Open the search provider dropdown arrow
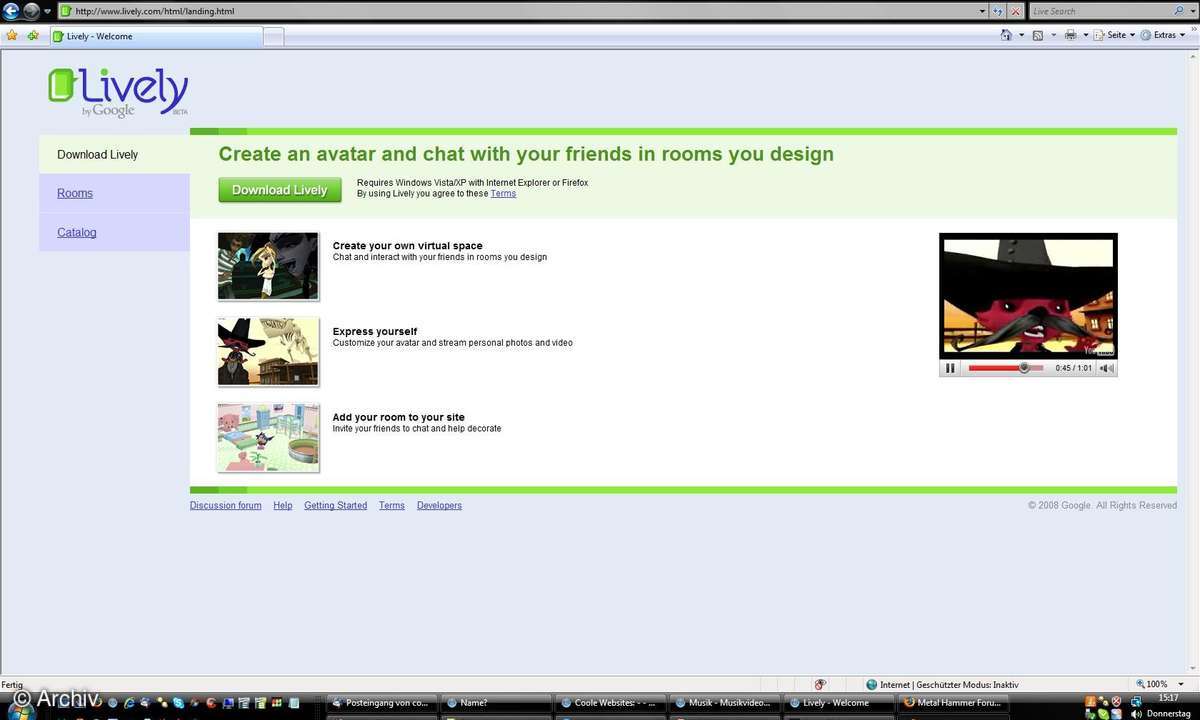Image resolution: width=1200 pixels, height=720 pixels. (x=1192, y=11)
